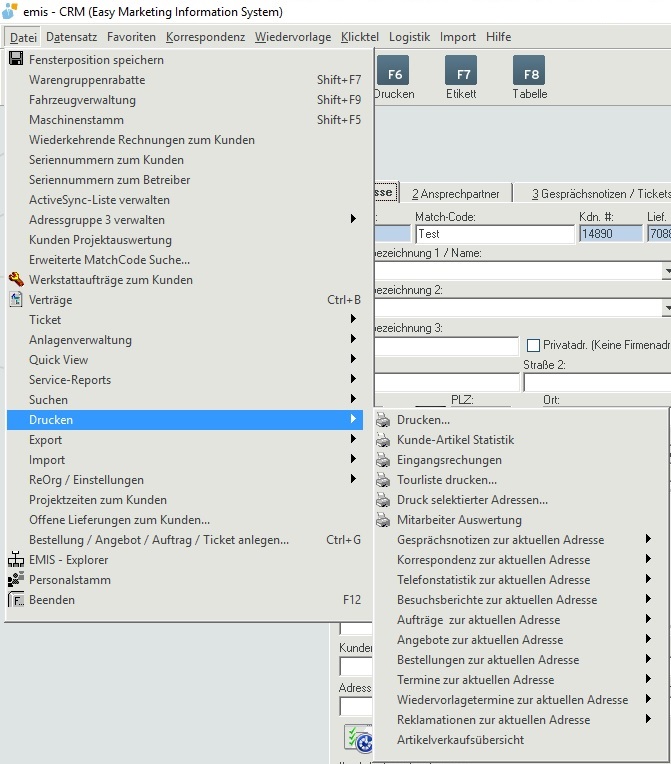Click the emis application icon in title bar
The image size is (671, 764).
(10, 11)
